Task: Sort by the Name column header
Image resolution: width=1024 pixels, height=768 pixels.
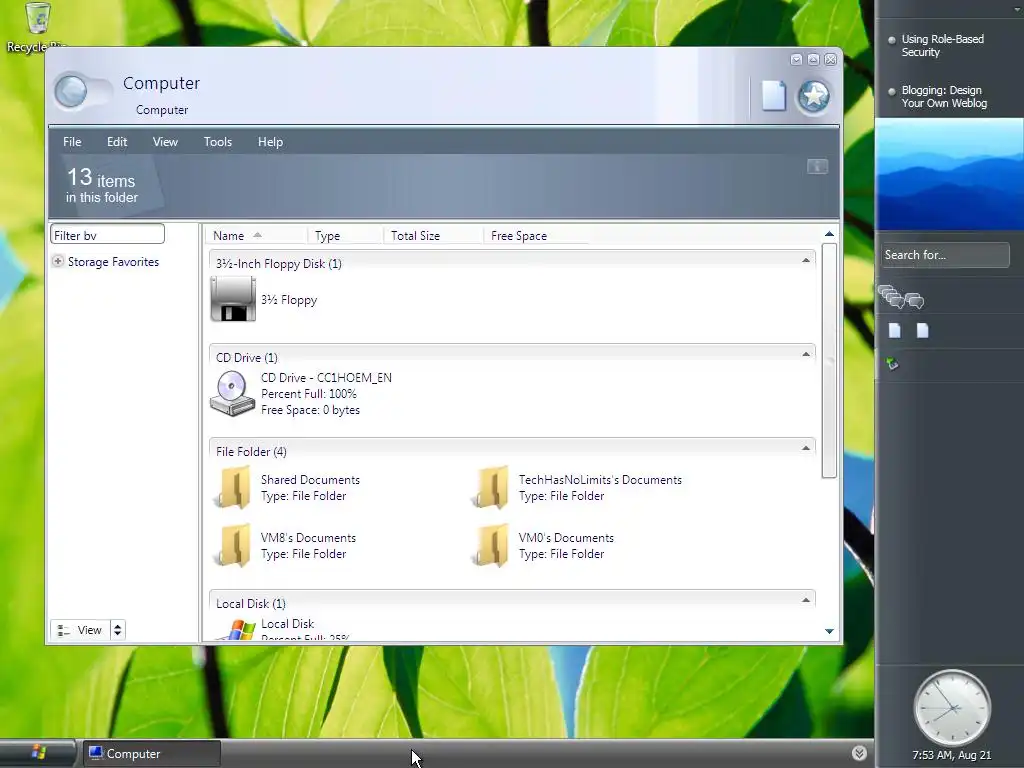Action: (256, 236)
